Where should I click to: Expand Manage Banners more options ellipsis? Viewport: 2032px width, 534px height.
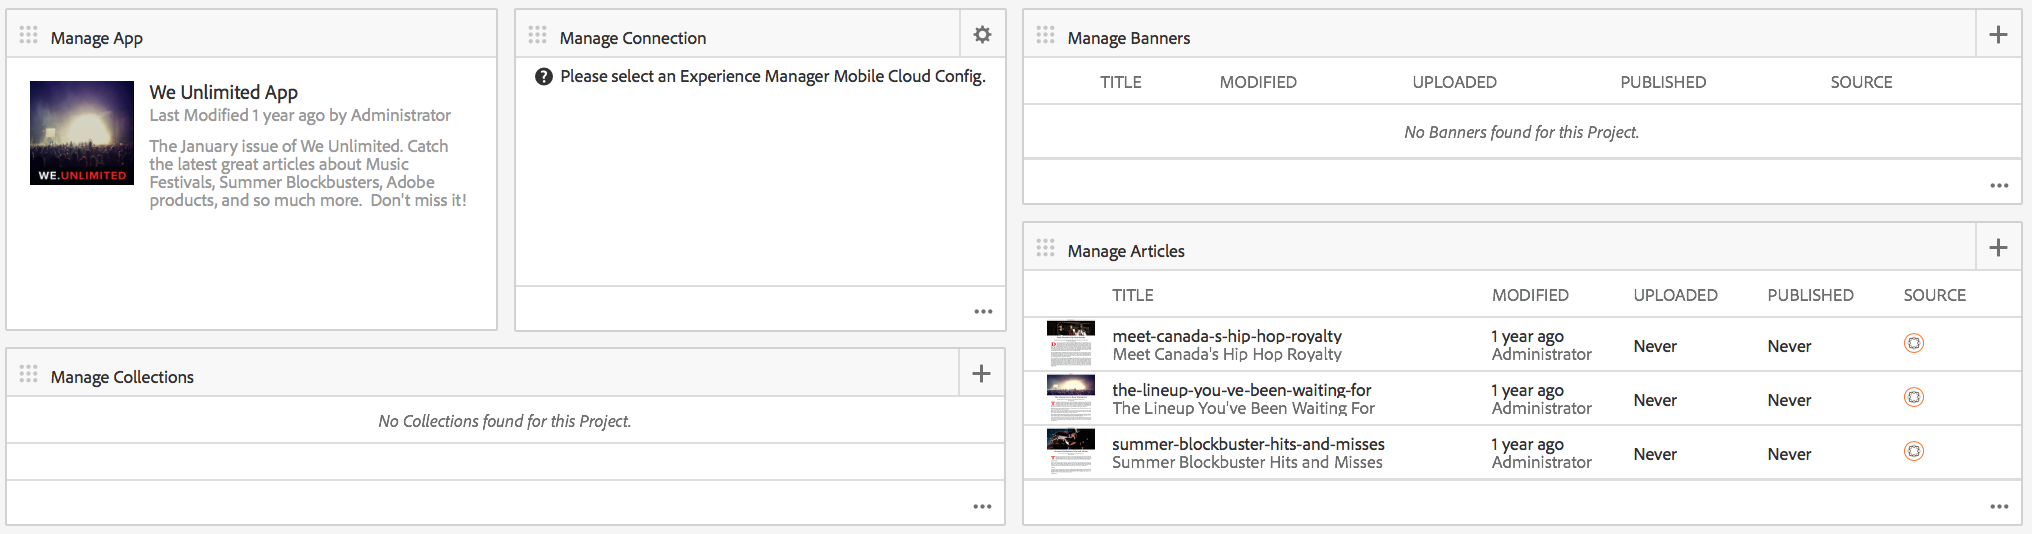coord(1999,186)
